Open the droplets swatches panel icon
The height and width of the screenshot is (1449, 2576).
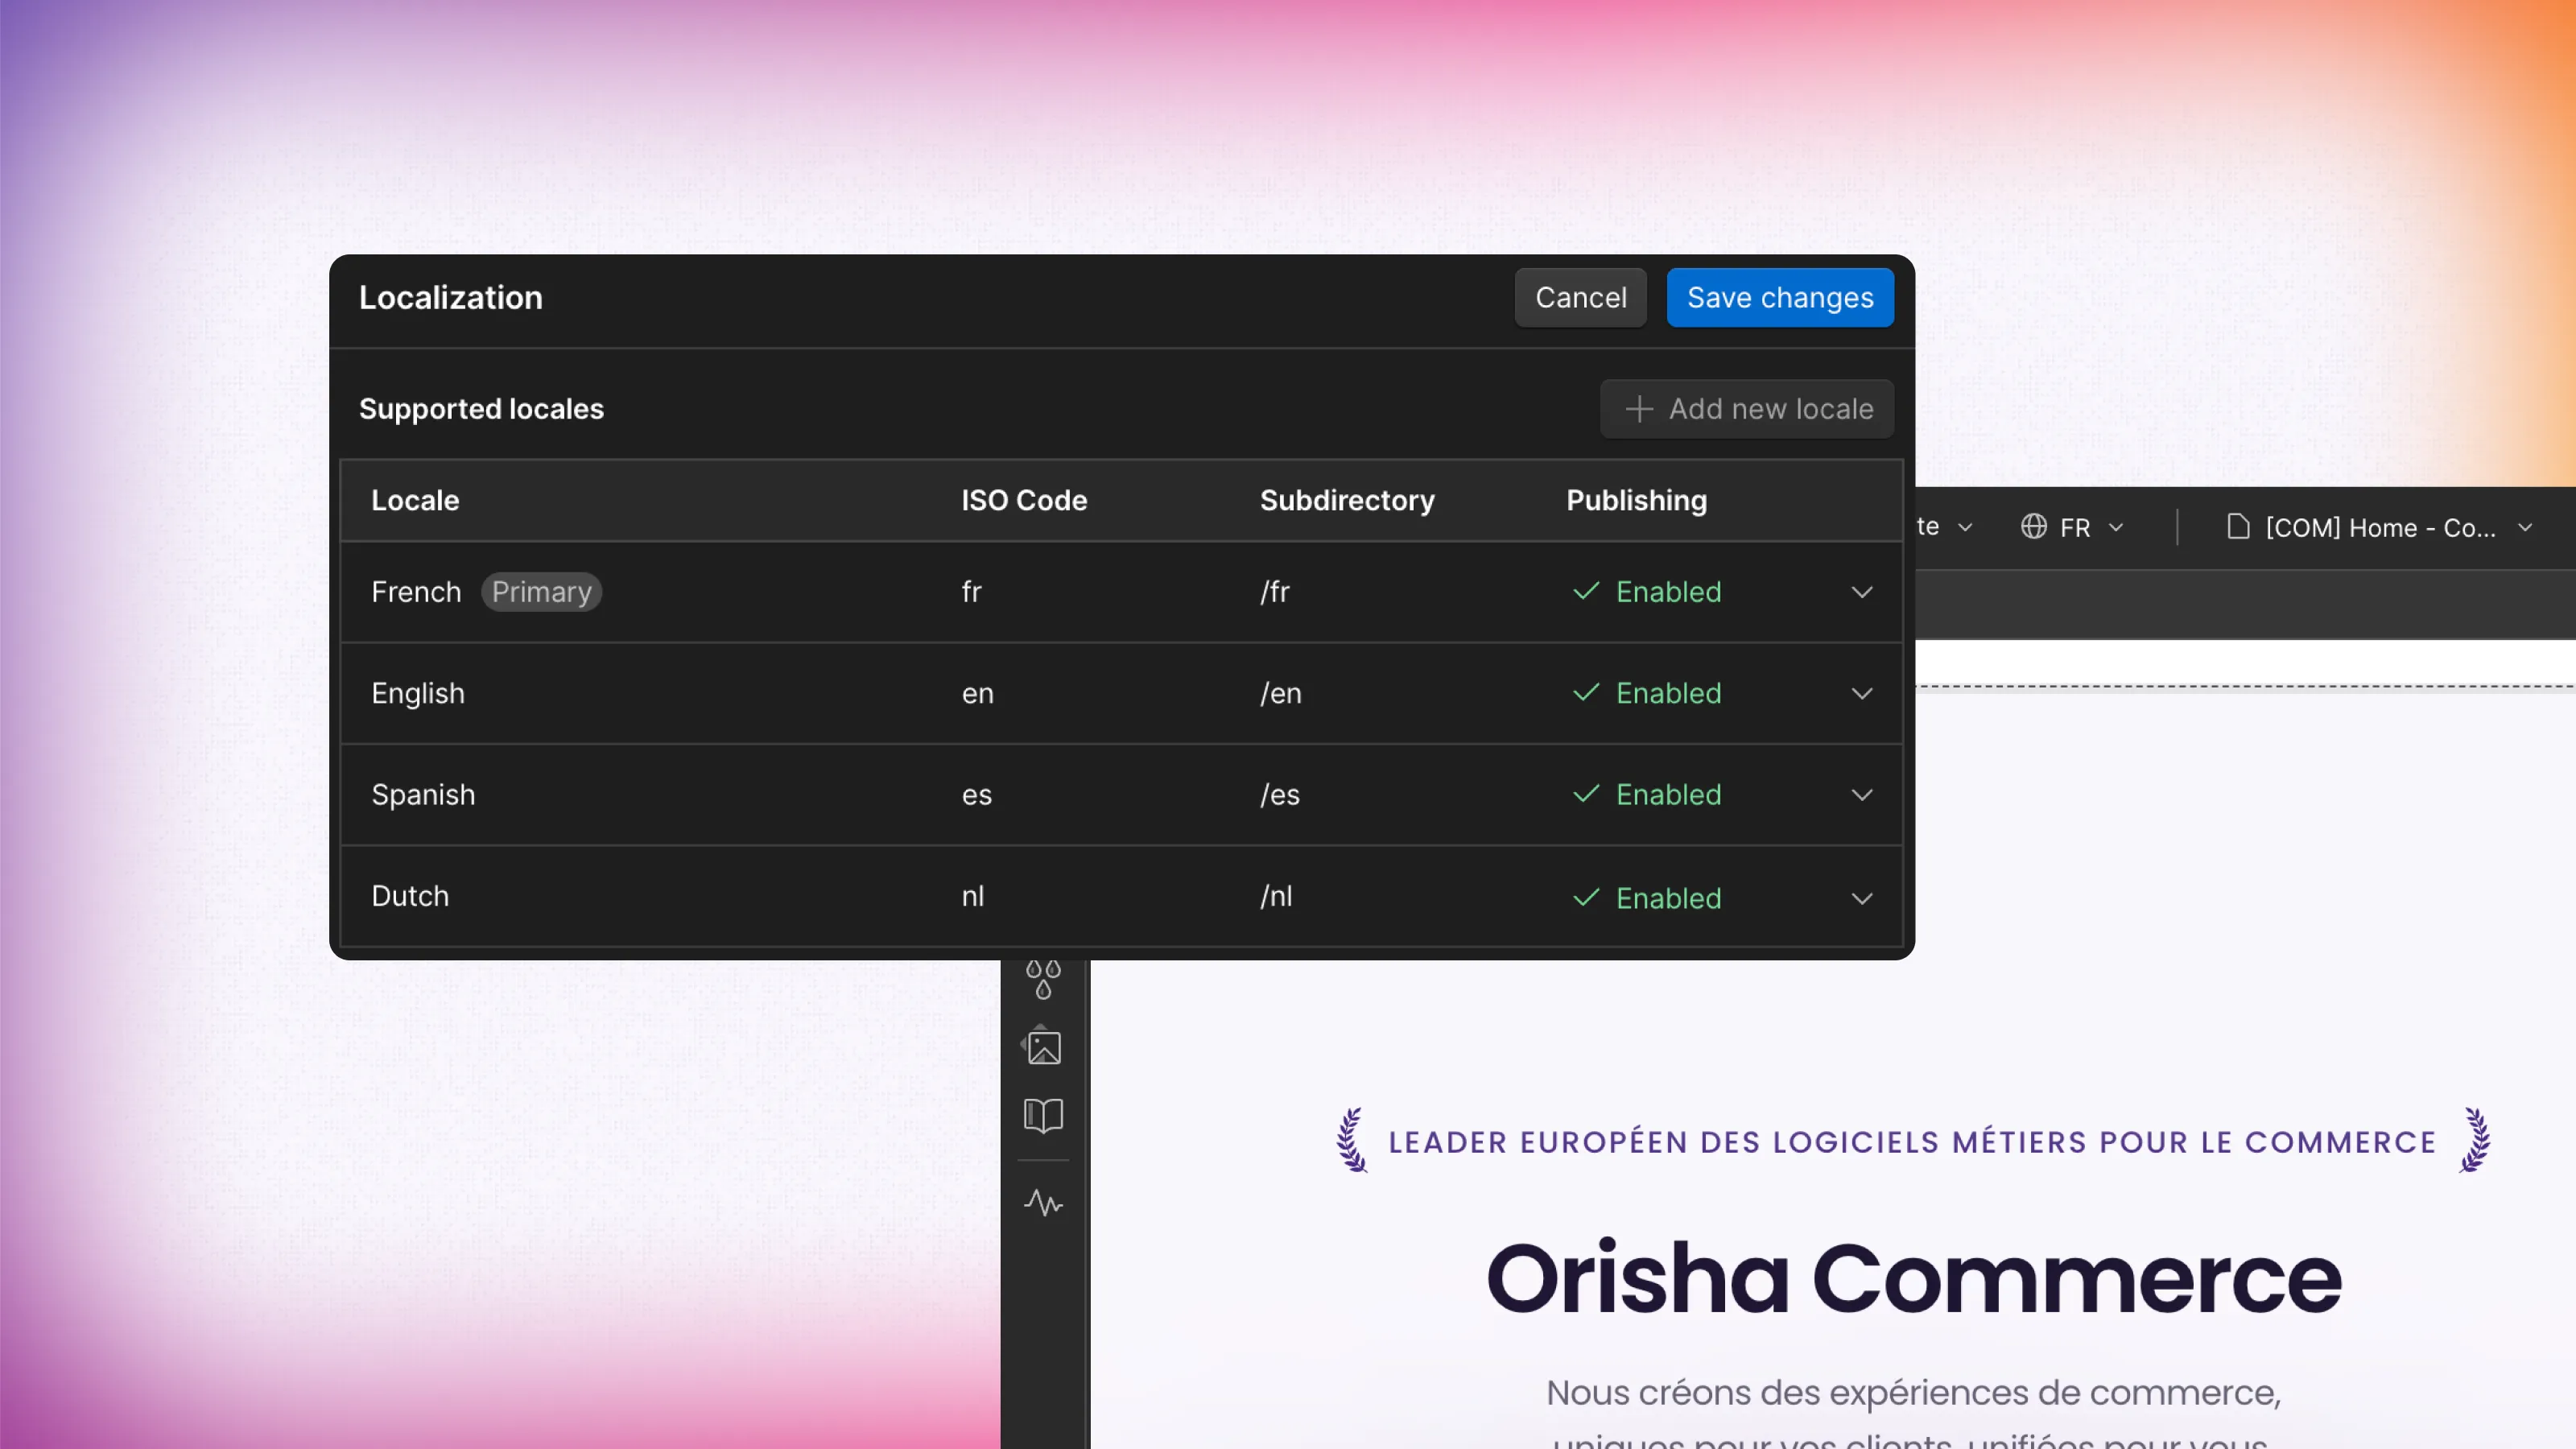point(1043,978)
